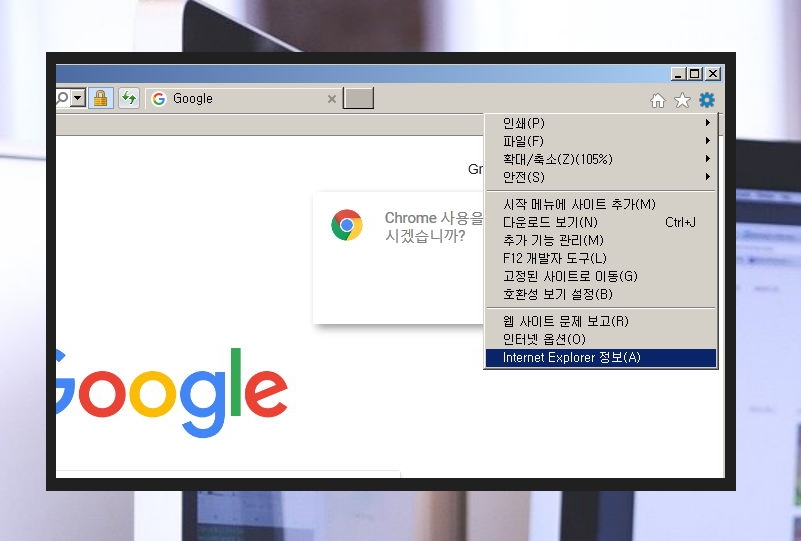Select Internet Explorer 정보(A)
The height and width of the screenshot is (541, 801).
(600, 358)
